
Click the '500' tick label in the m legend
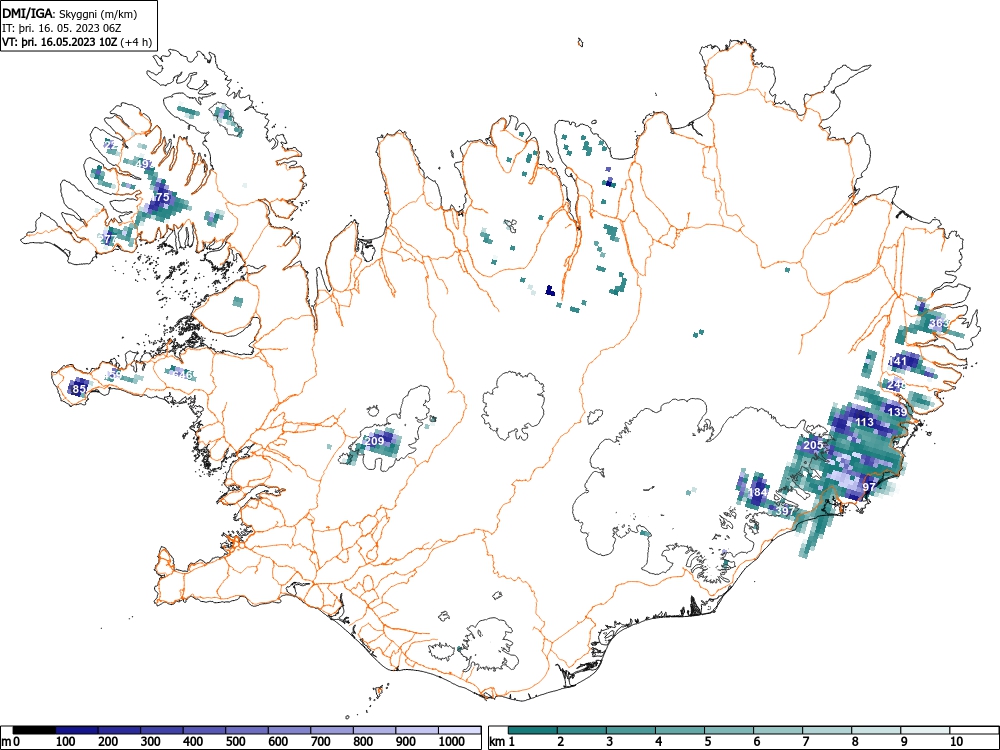(x=235, y=742)
